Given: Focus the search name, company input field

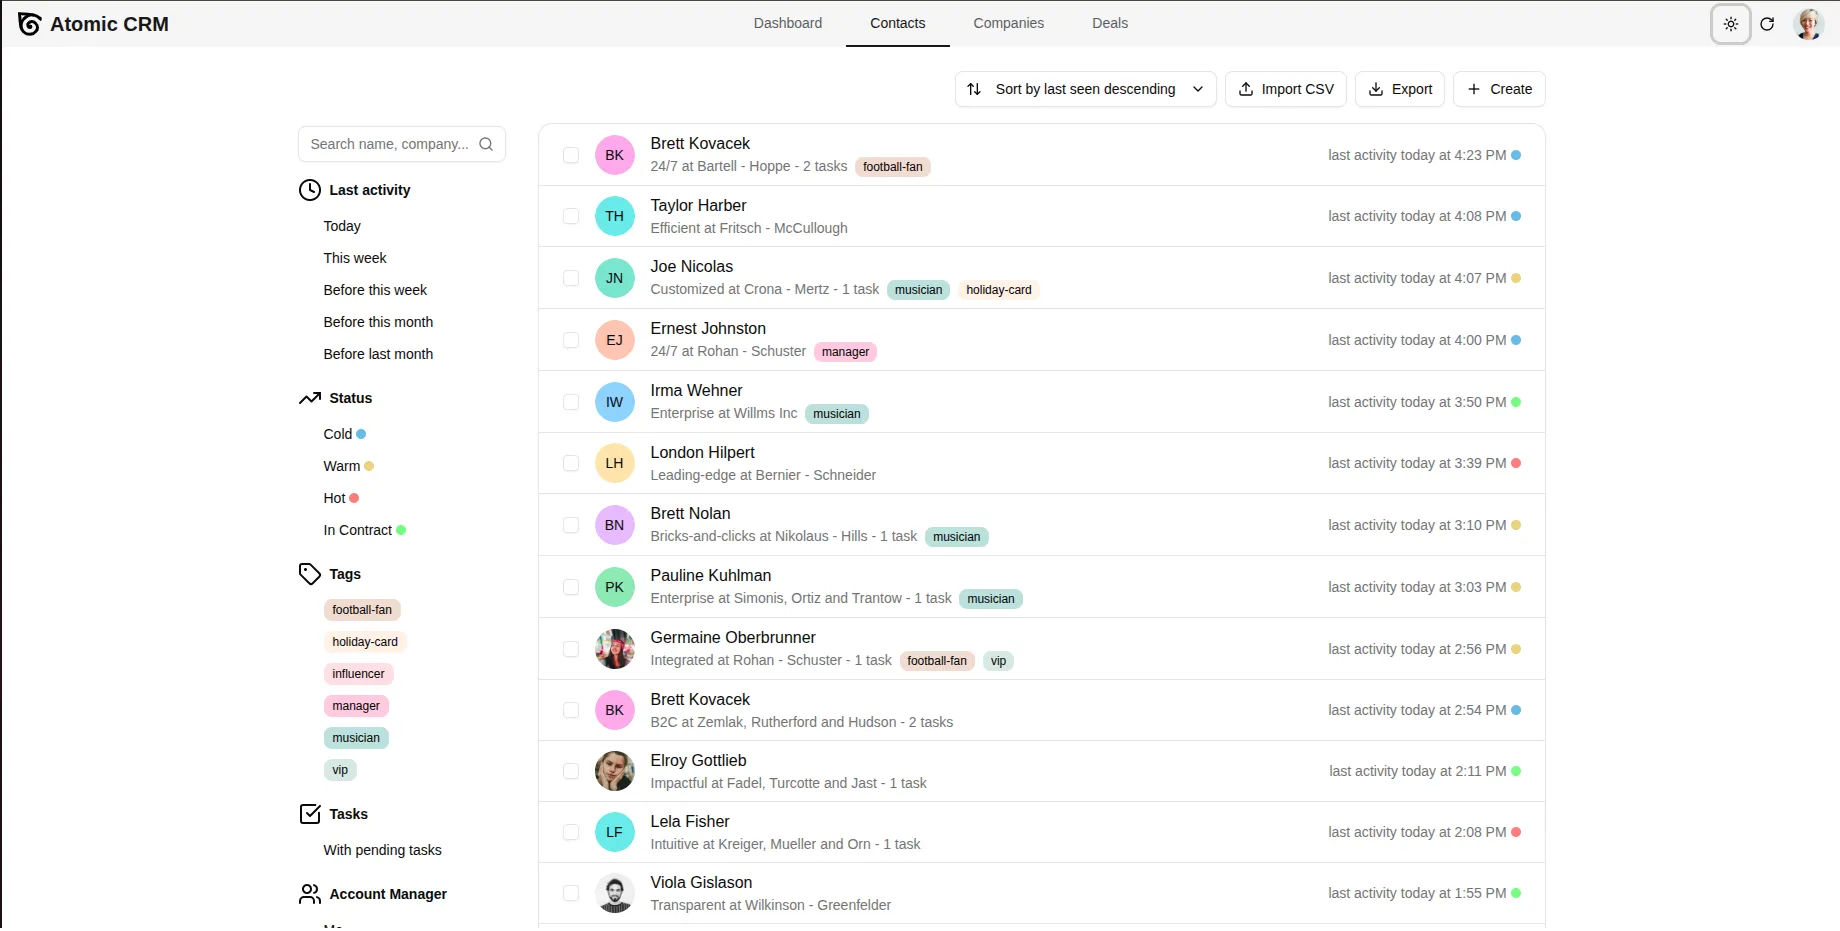Looking at the screenshot, I should [390, 144].
